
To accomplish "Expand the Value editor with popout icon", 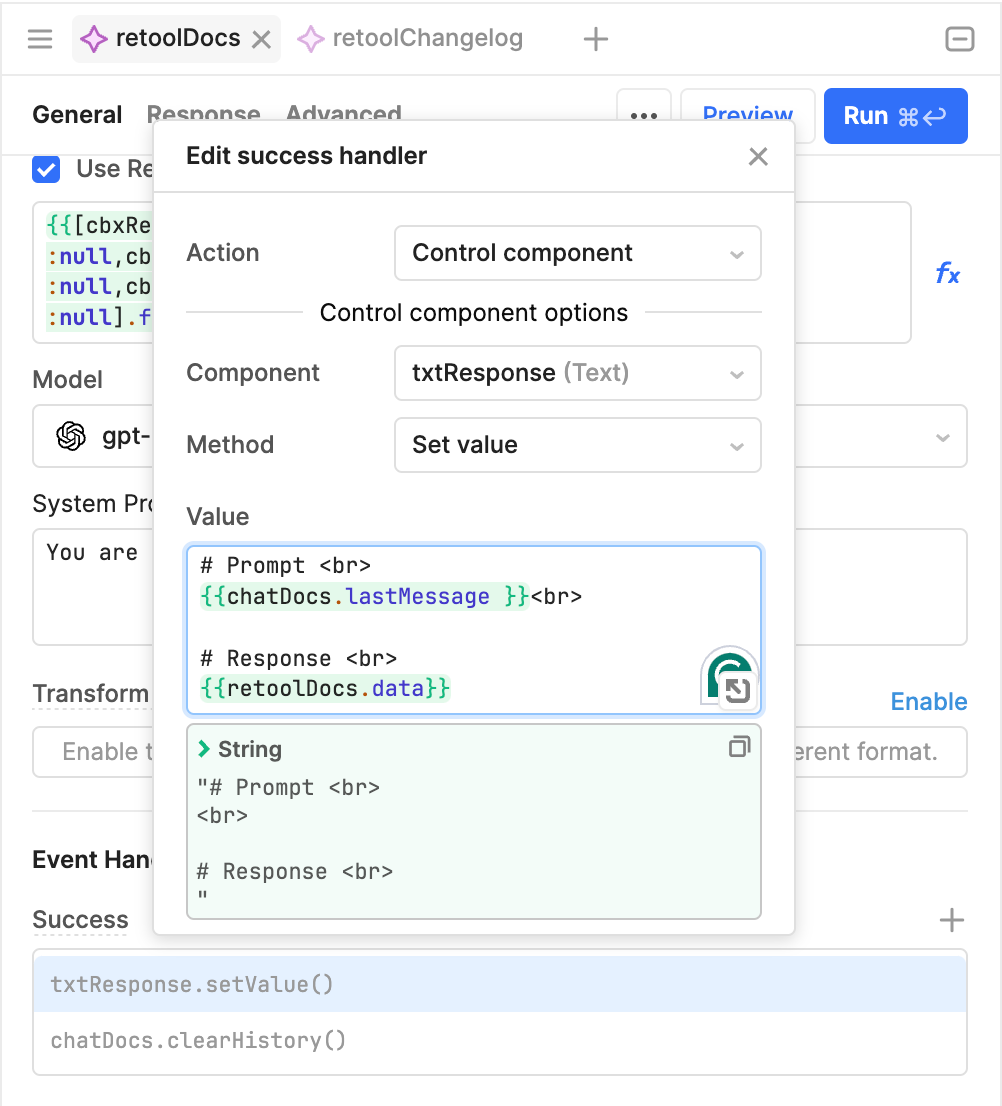I will pos(738,689).
